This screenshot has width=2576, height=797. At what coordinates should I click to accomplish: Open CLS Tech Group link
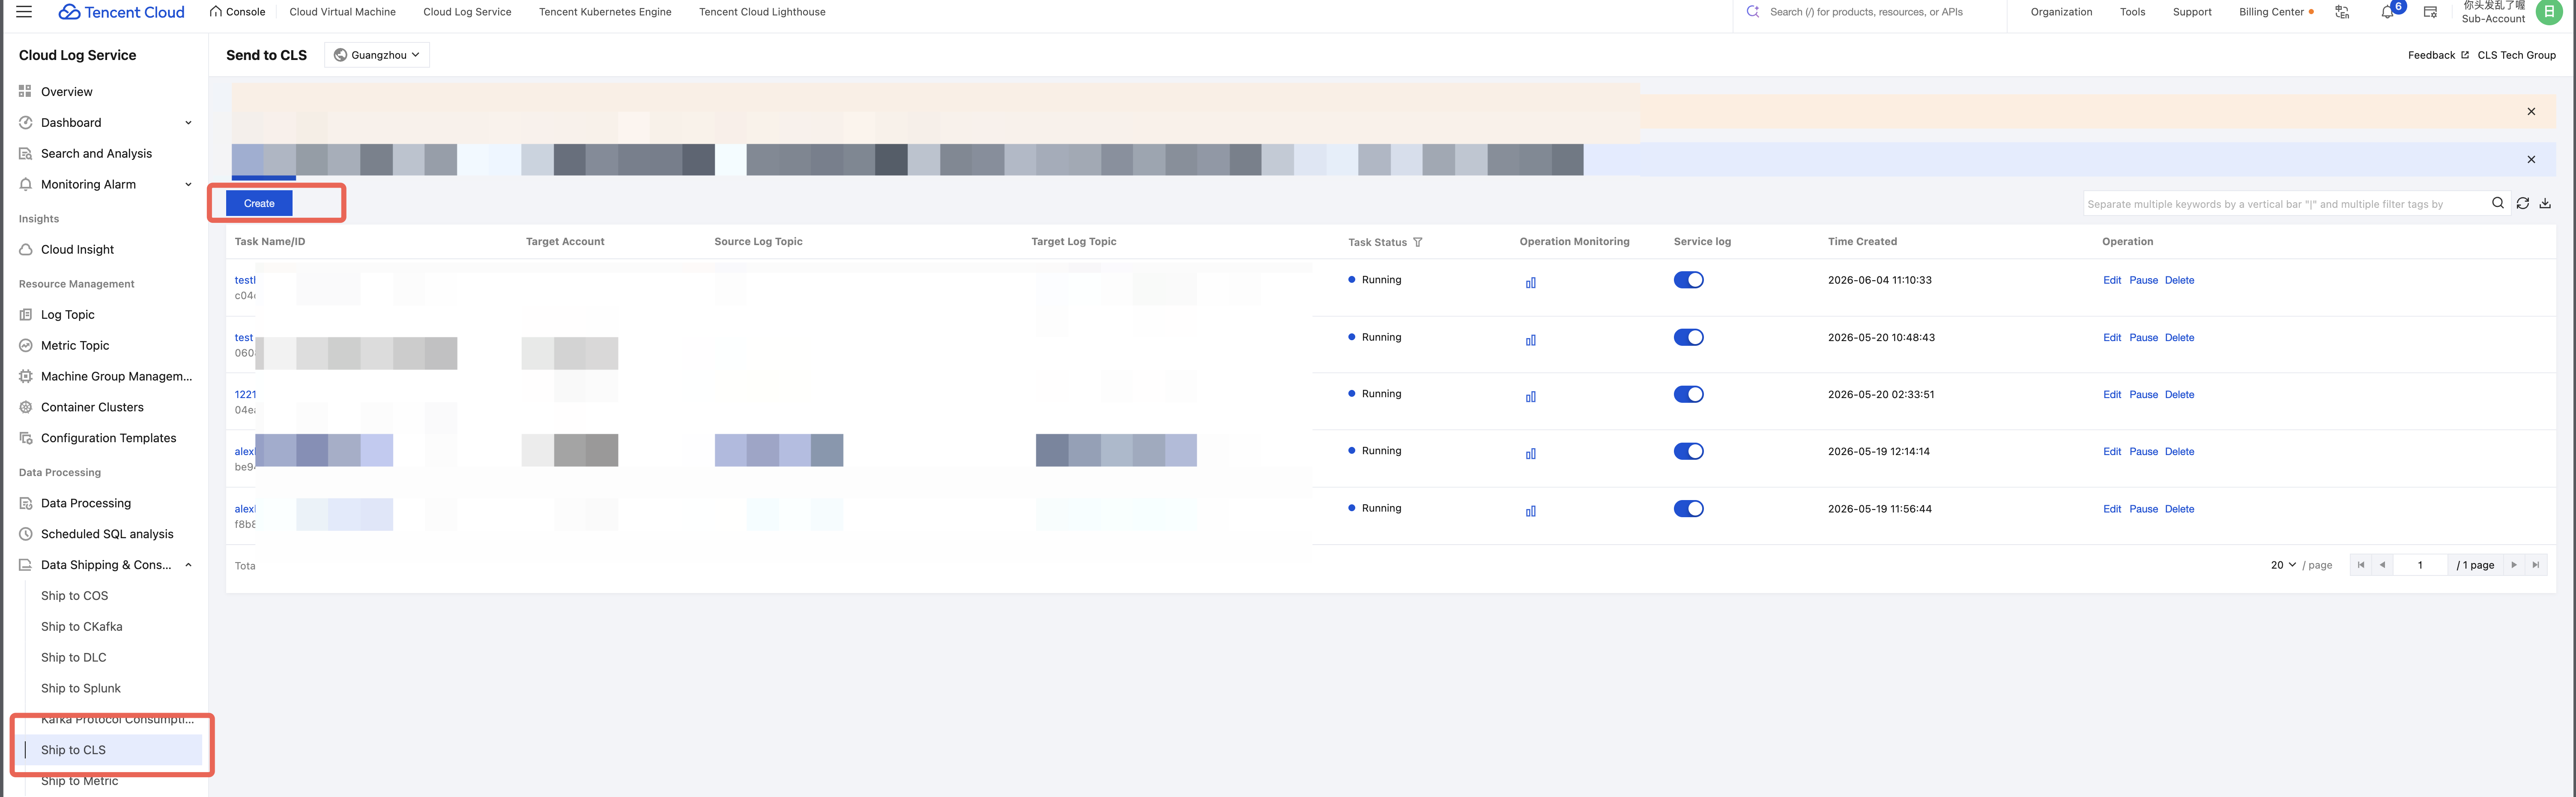[2516, 55]
